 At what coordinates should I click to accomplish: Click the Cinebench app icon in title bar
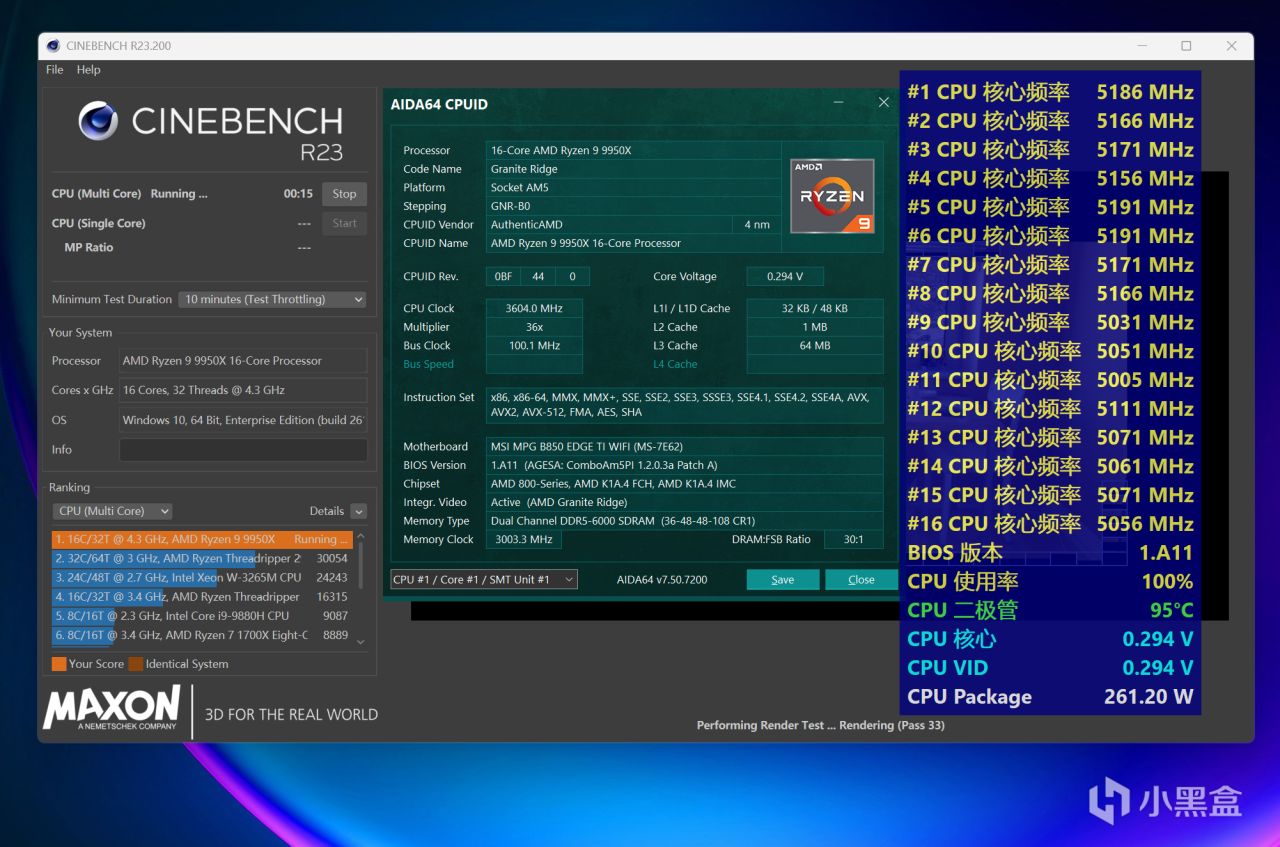click(52, 46)
